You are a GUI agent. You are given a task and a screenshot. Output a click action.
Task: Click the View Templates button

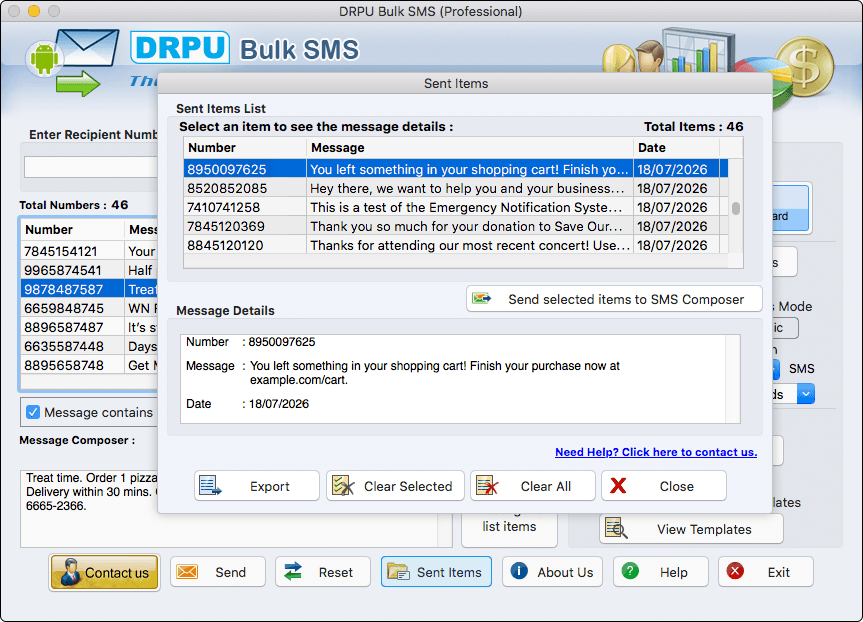691,529
